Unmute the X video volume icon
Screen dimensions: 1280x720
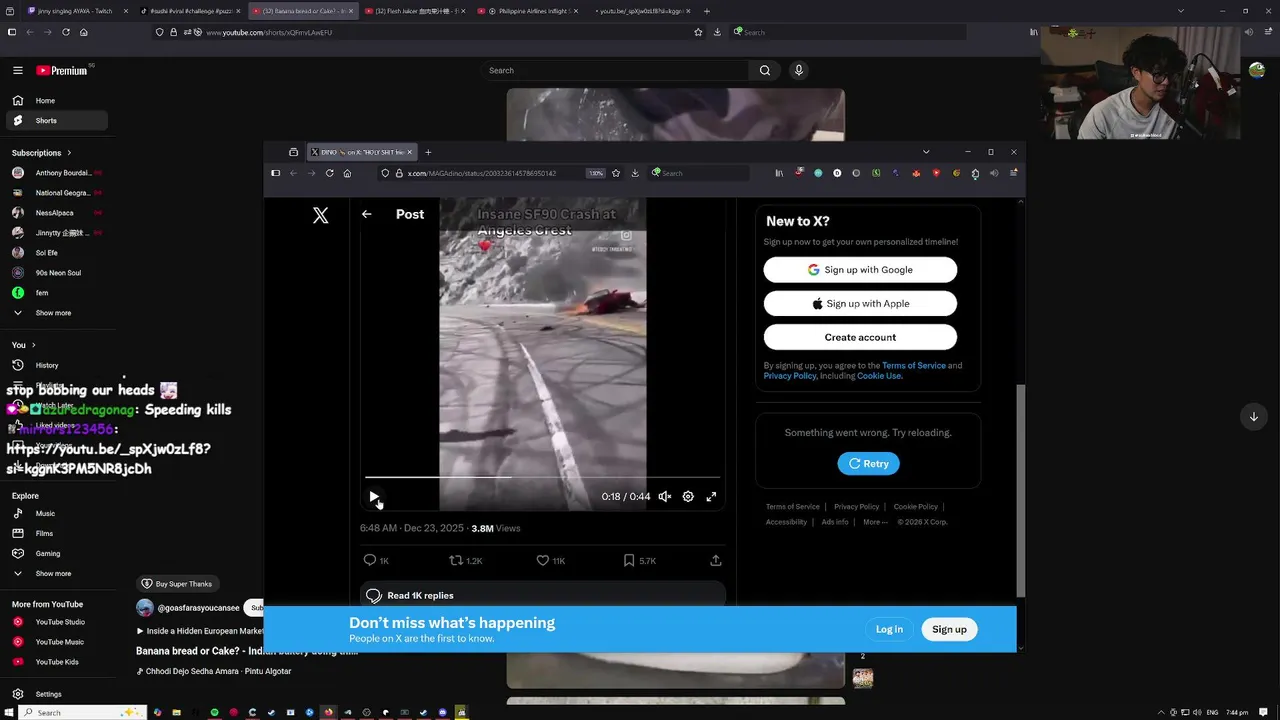point(664,496)
